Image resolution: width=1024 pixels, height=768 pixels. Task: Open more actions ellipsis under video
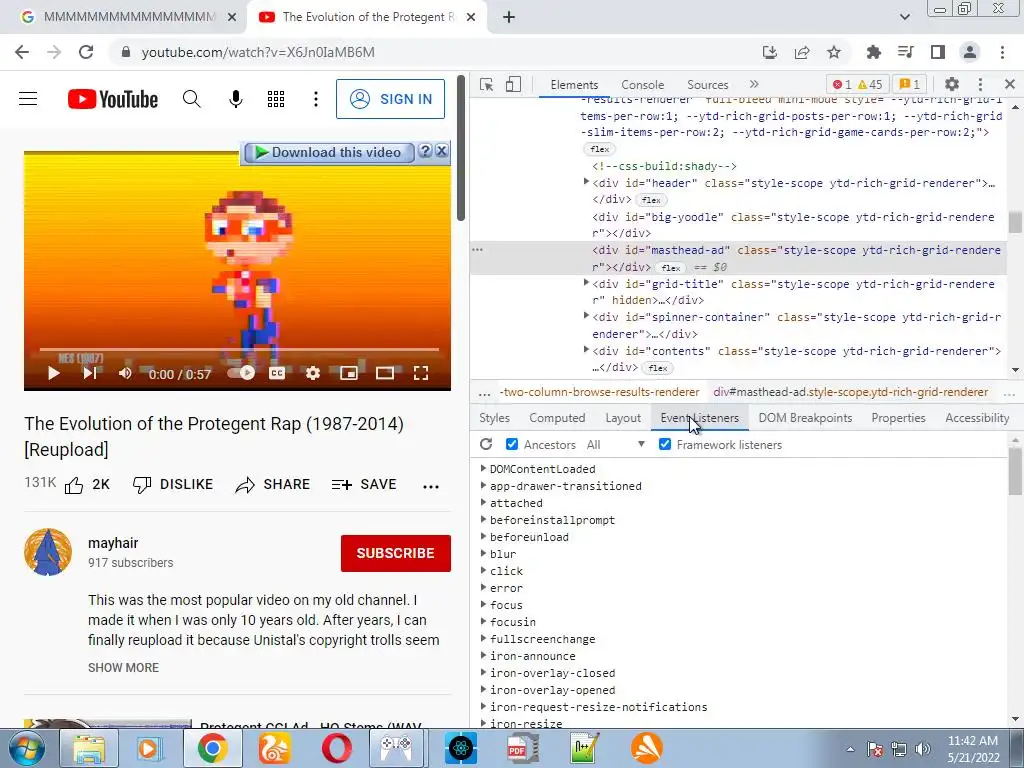click(431, 486)
